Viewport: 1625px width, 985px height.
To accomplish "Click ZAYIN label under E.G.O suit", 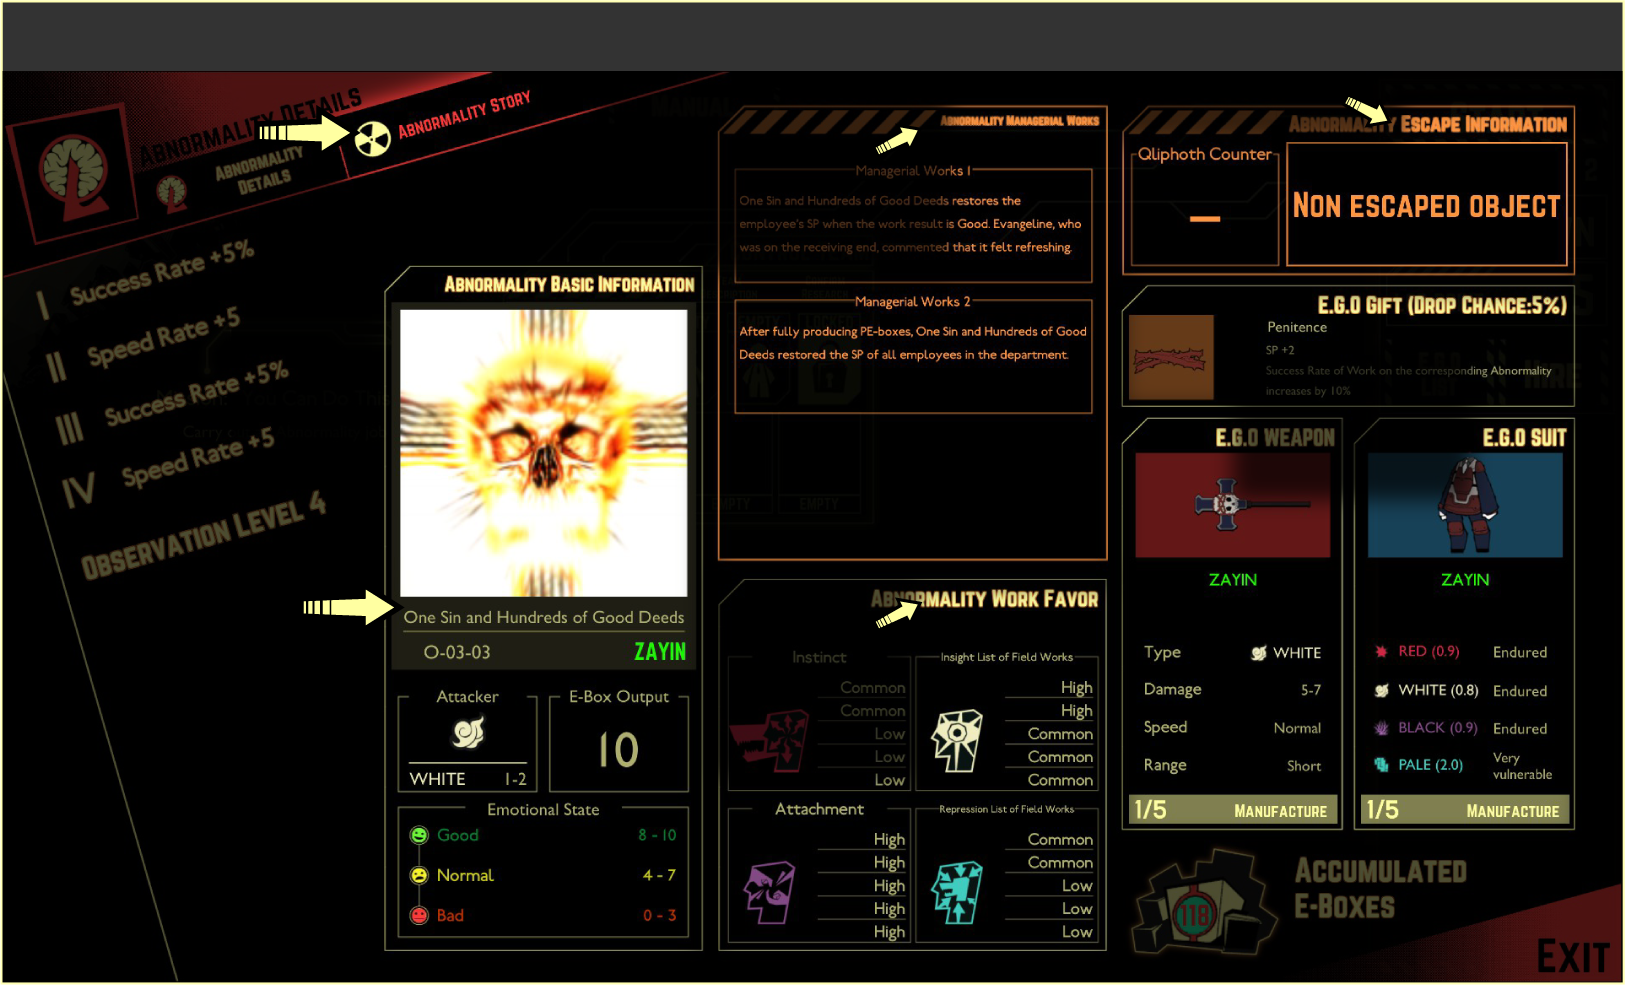I will (1465, 580).
